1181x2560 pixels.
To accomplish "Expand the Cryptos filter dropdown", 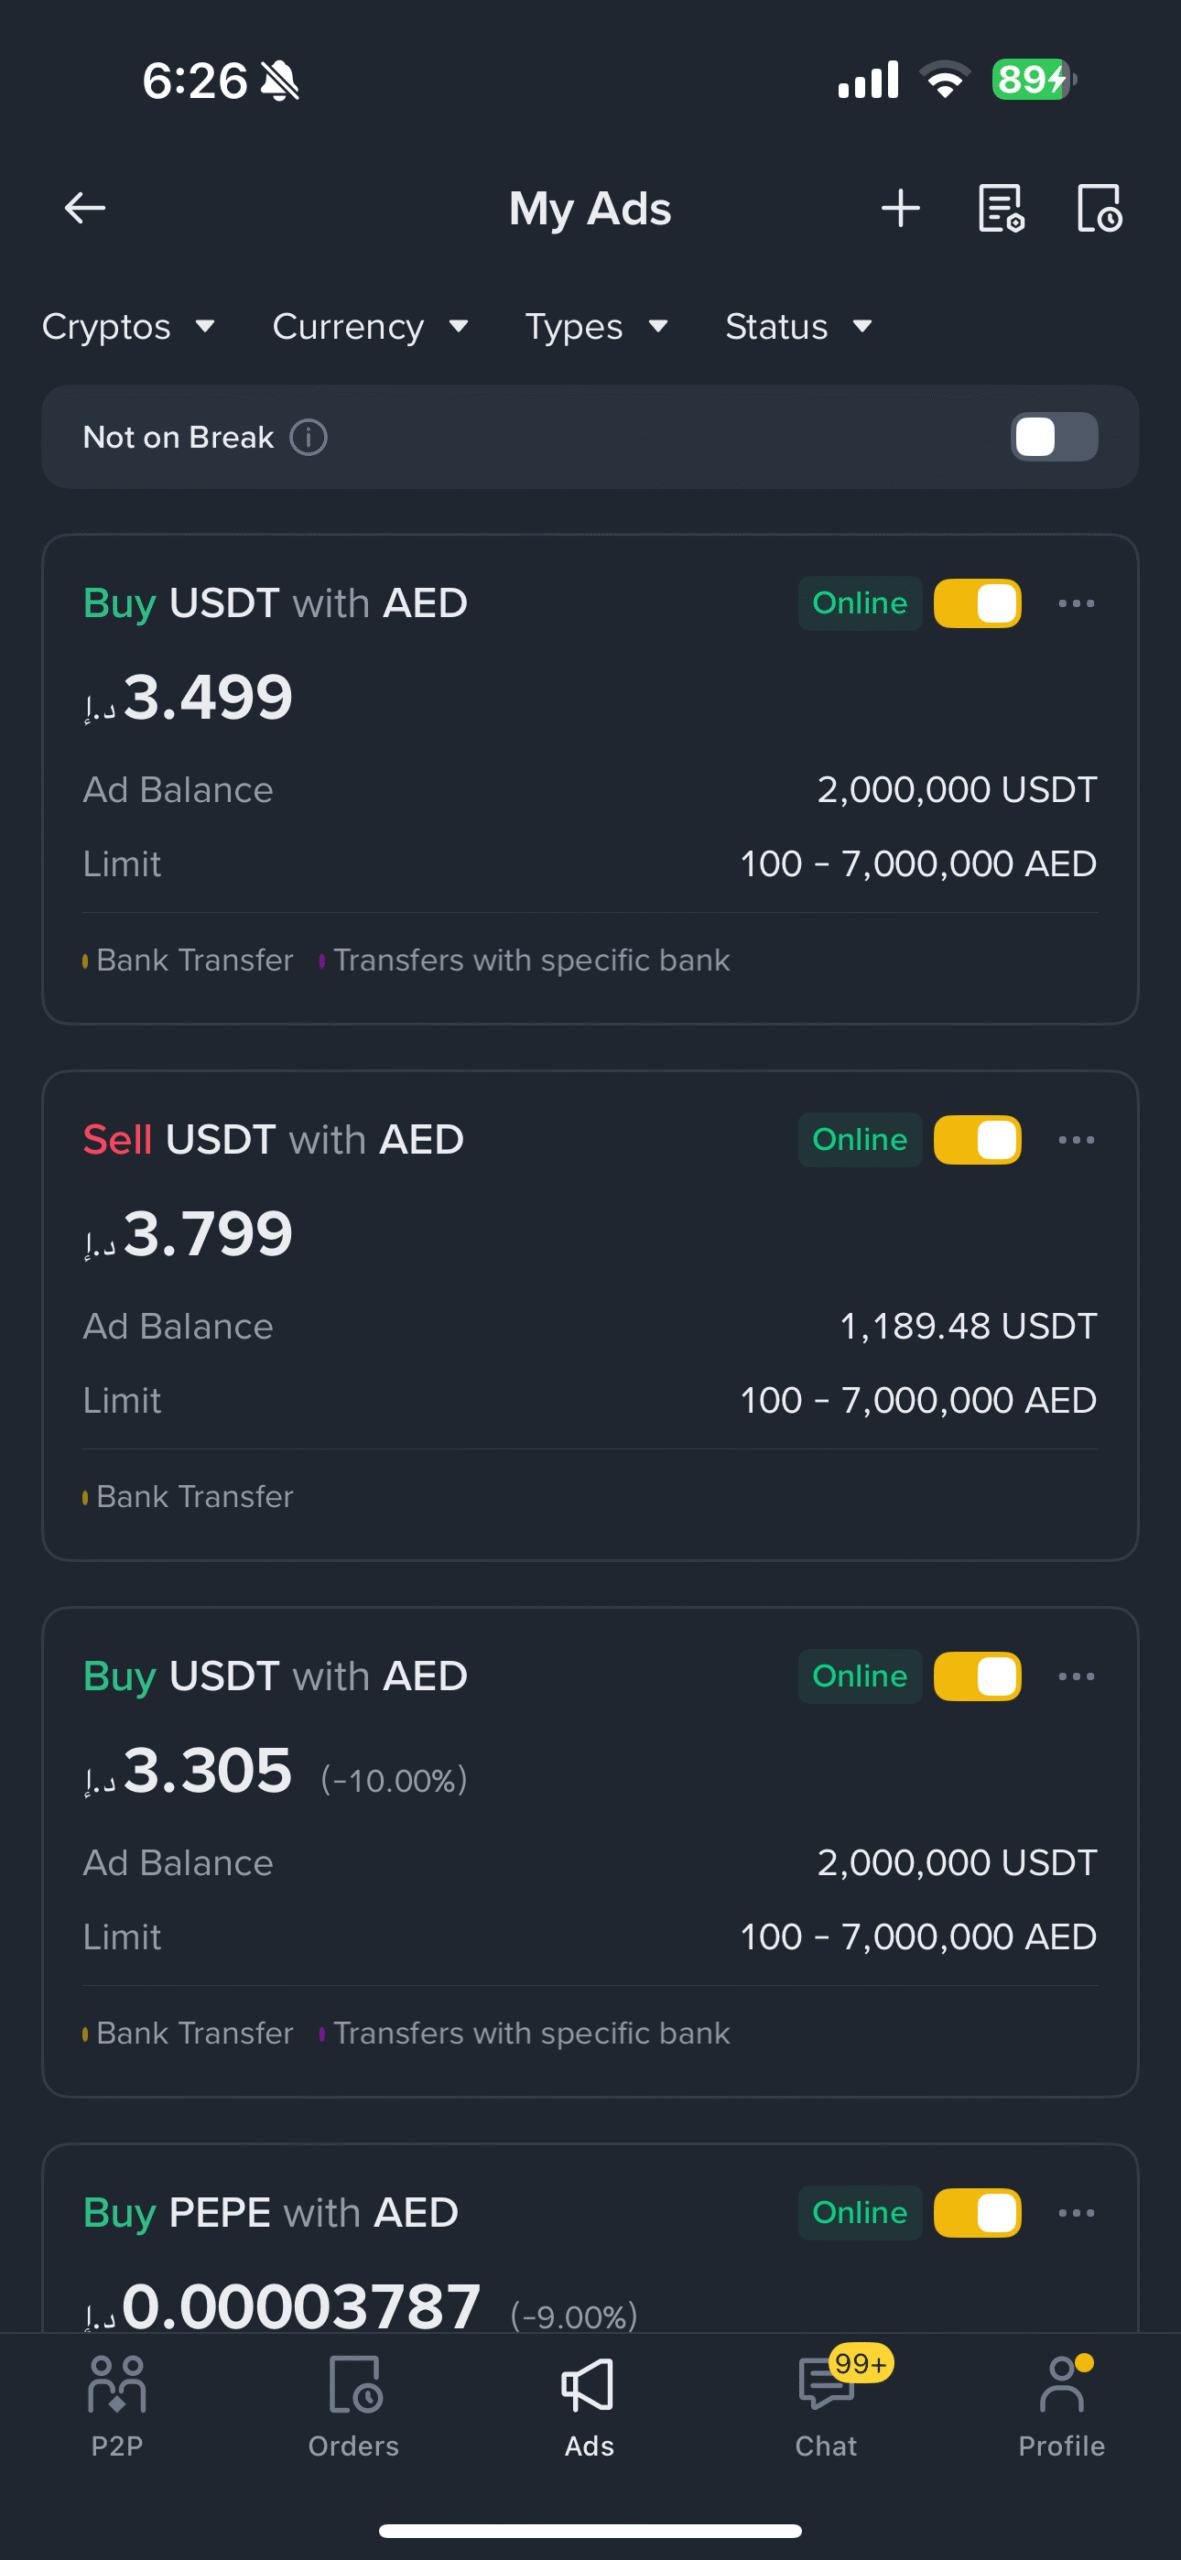I will point(128,326).
